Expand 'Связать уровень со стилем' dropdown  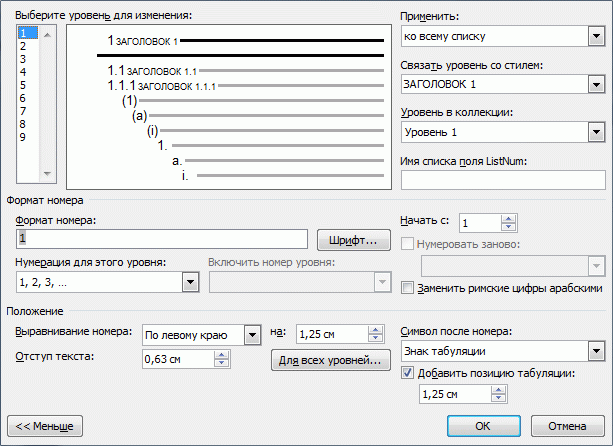tap(596, 84)
